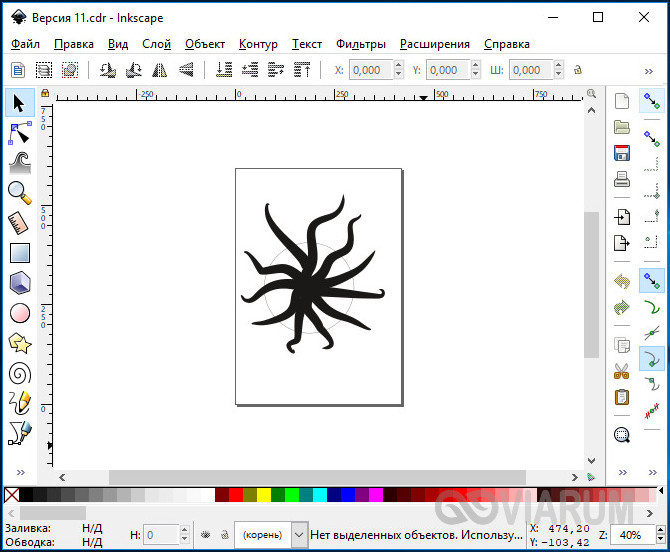The width and height of the screenshot is (670, 552).
Task: Open palette menu arrow
Action: pyautogui.click(x=661, y=490)
